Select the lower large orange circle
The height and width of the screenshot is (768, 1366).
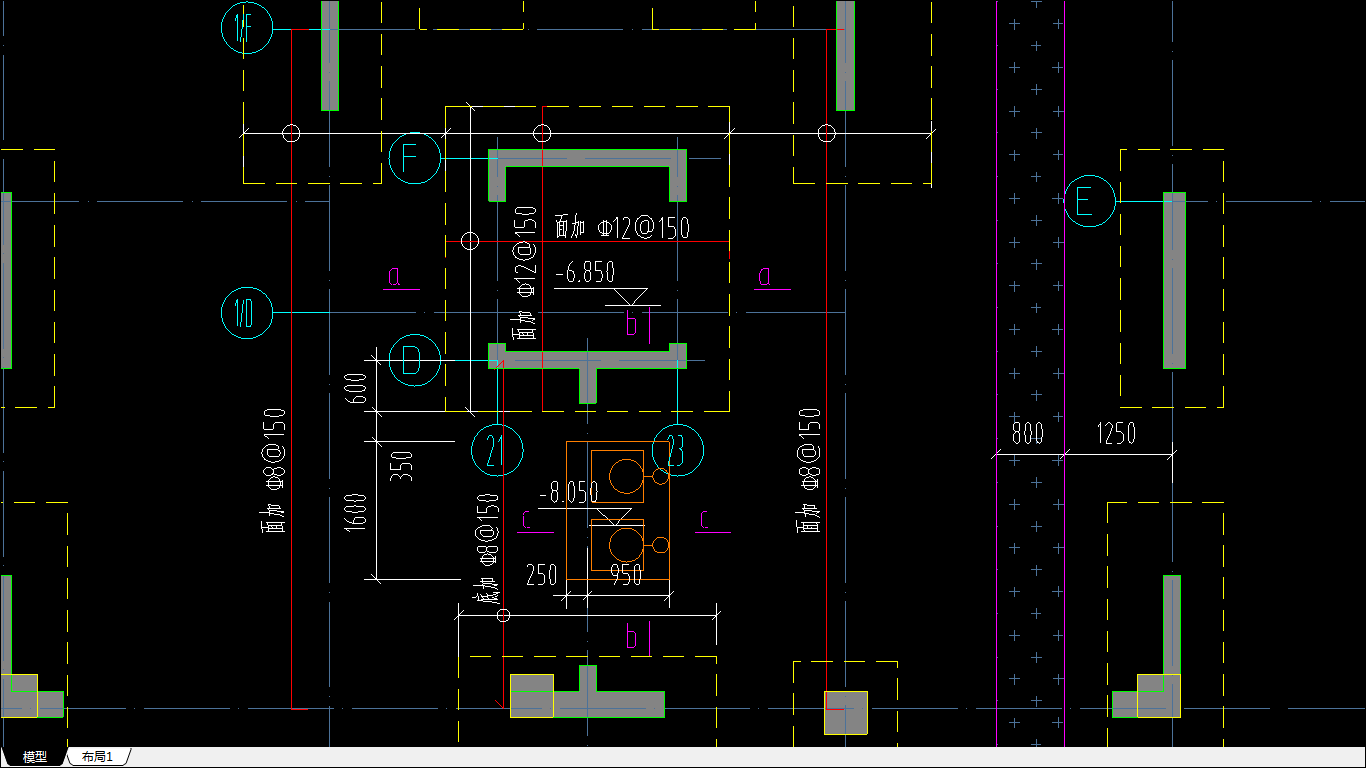pos(627,544)
